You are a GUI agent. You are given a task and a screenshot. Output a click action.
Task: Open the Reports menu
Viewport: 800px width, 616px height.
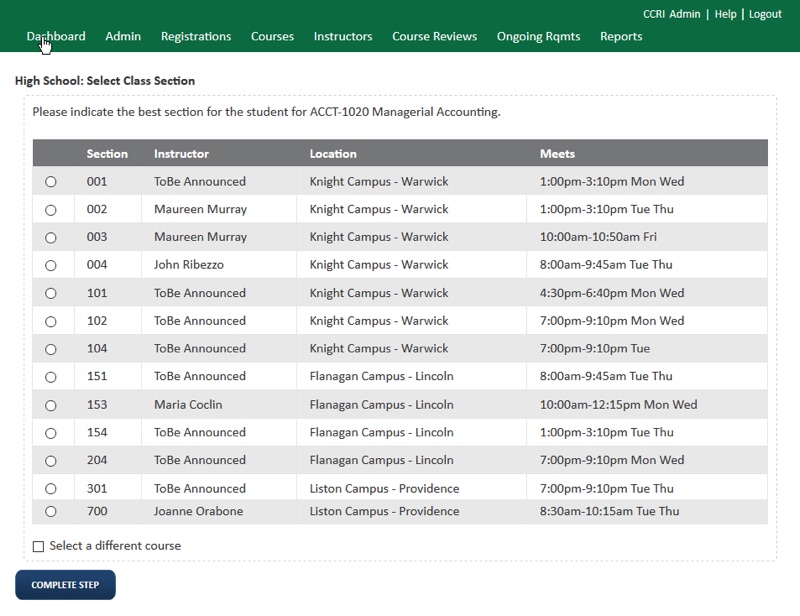click(621, 37)
